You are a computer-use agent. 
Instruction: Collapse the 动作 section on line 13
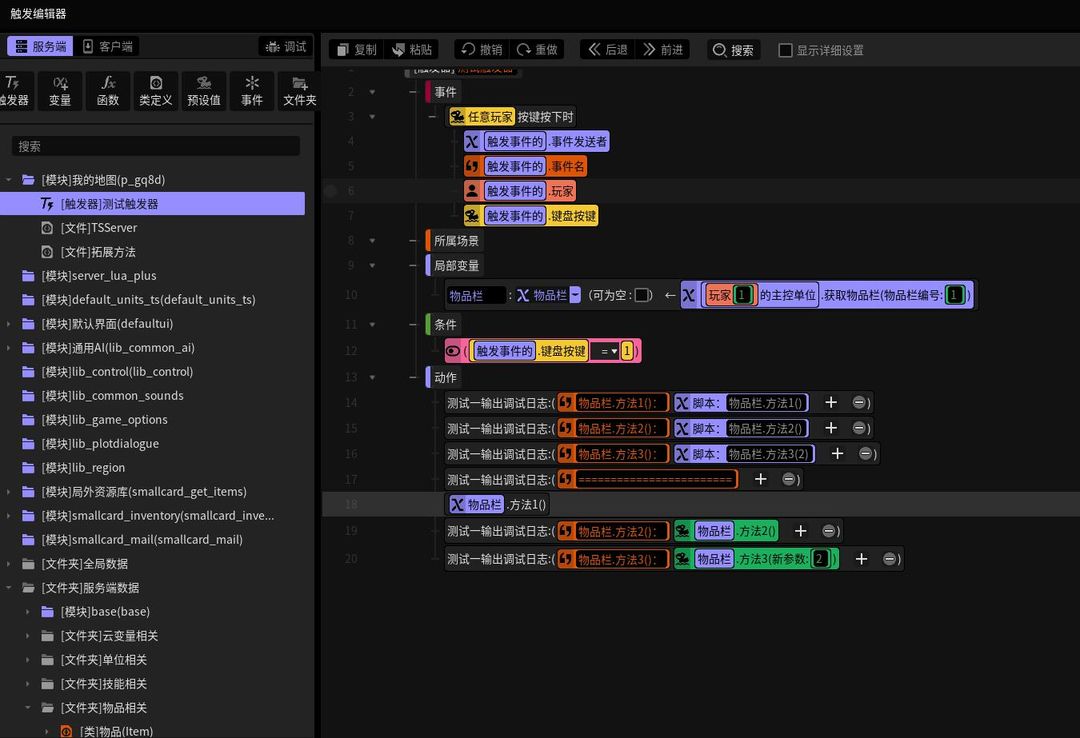pos(373,378)
